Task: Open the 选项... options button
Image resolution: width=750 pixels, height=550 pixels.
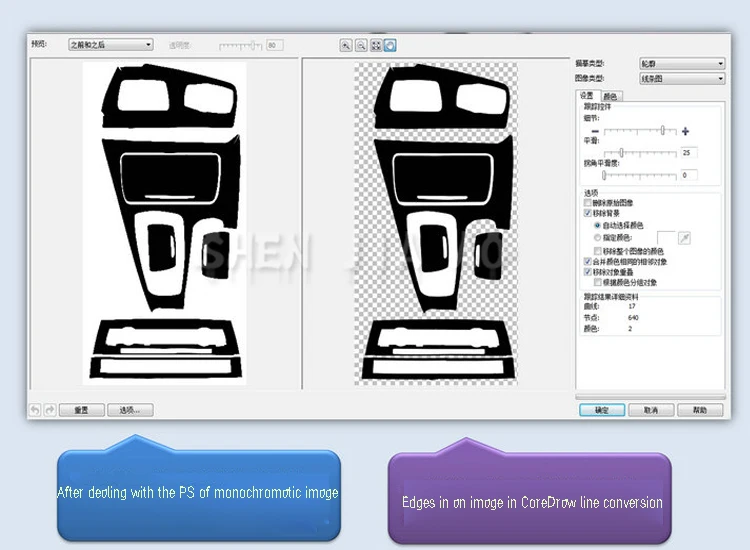Action: coord(130,410)
